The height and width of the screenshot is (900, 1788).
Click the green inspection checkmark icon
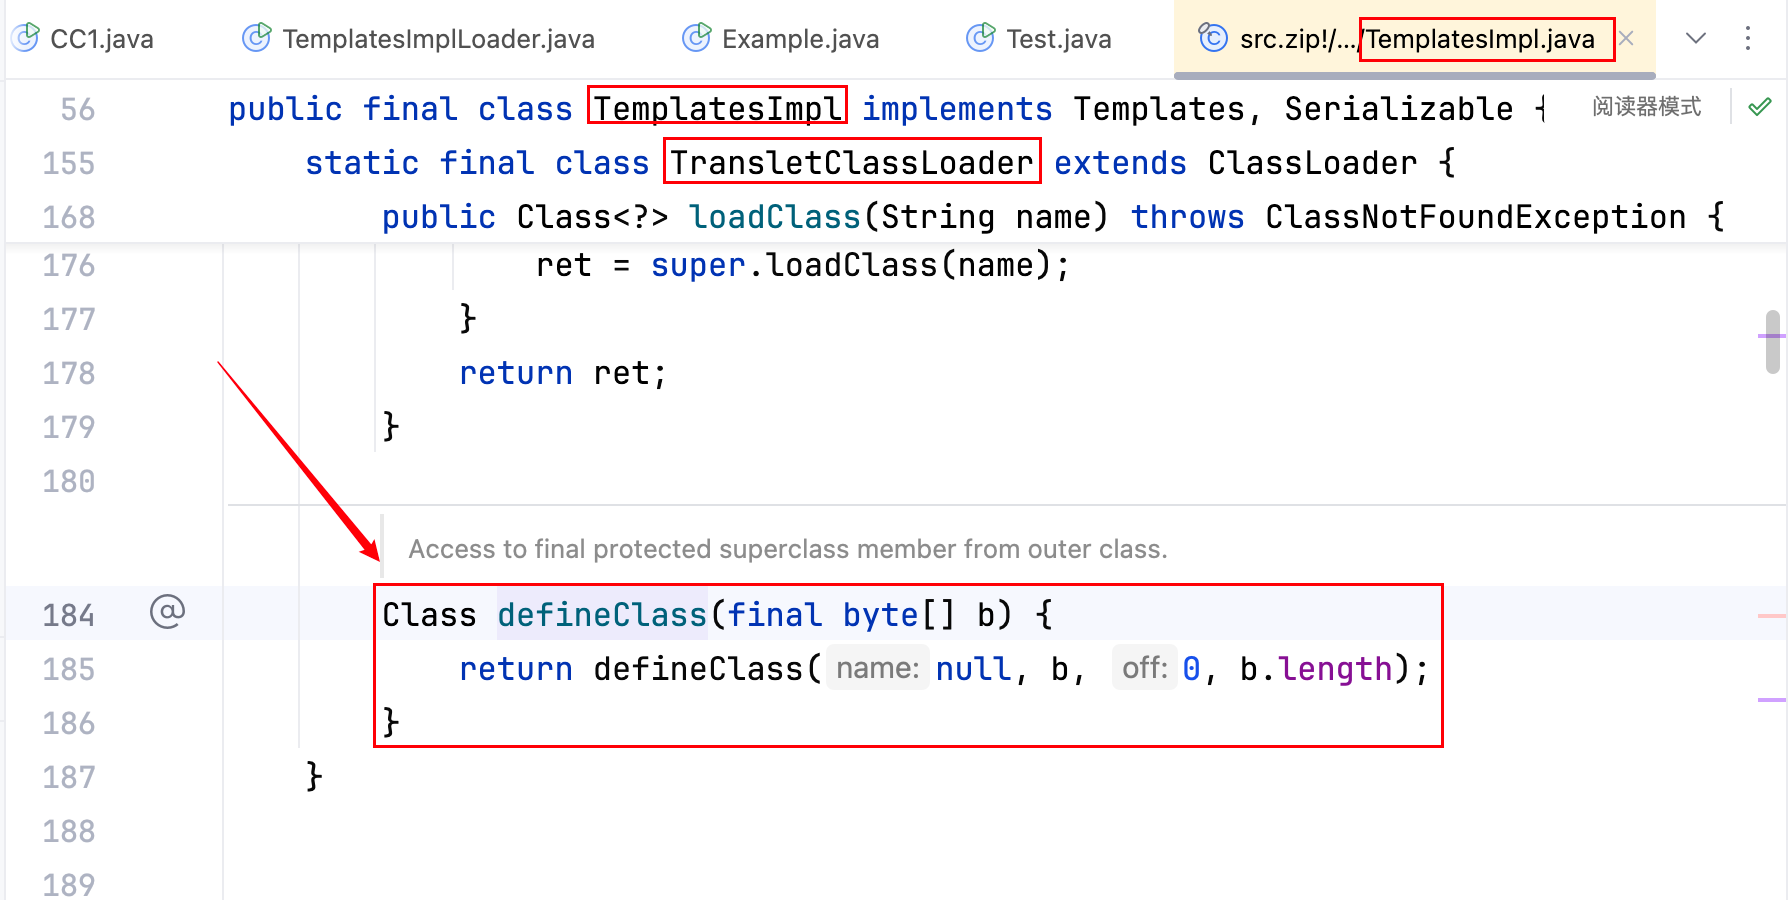pyautogui.click(x=1760, y=107)
